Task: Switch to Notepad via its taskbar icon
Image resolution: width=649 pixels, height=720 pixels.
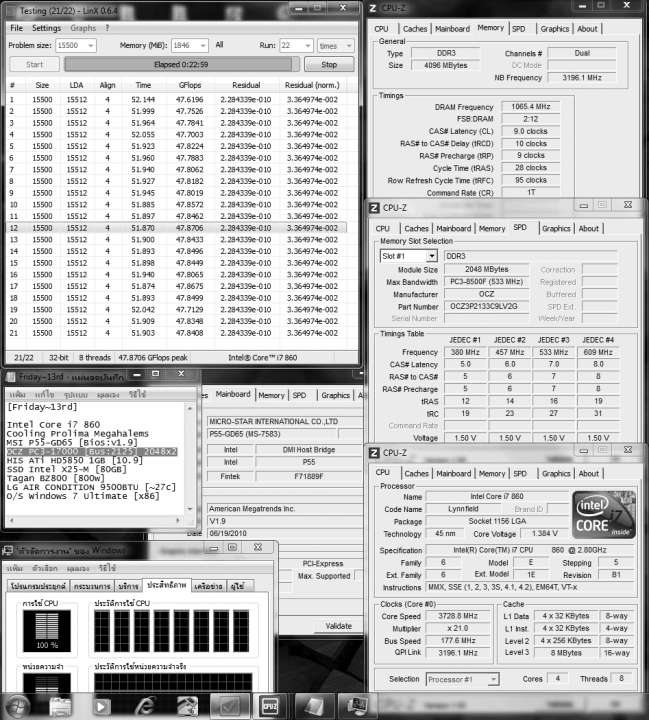Action: click(x=315, y=706)
